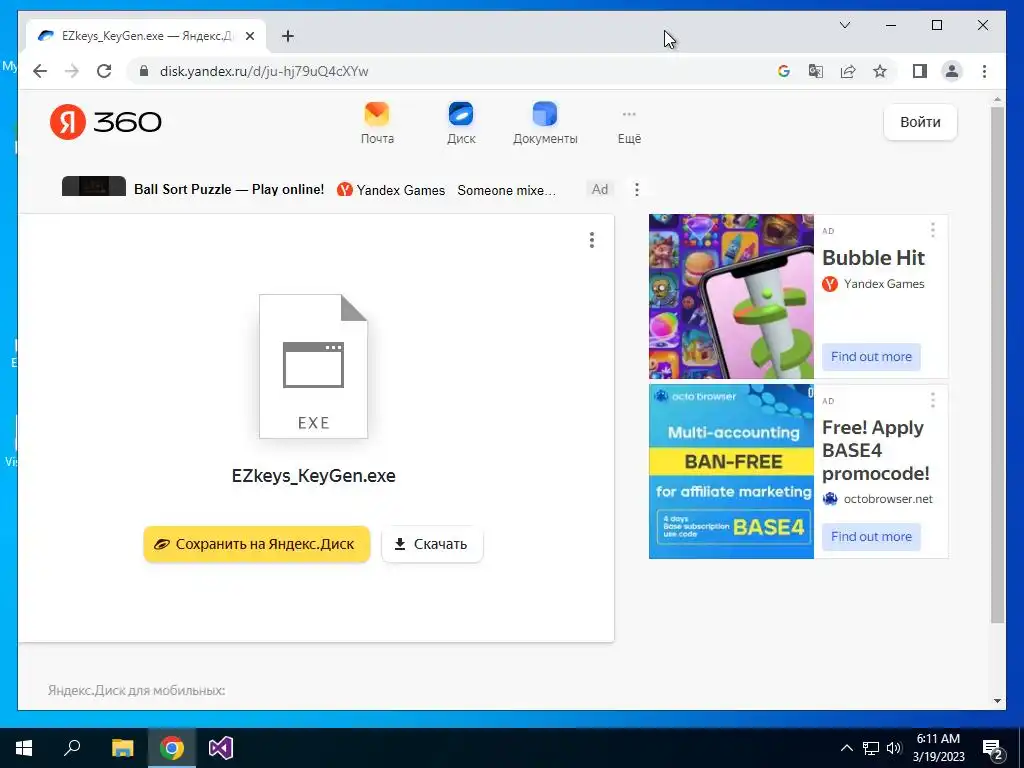Viewport: 1024px width, 768px height.
Task: Click the forward navigation arrow
Action: 72,71
